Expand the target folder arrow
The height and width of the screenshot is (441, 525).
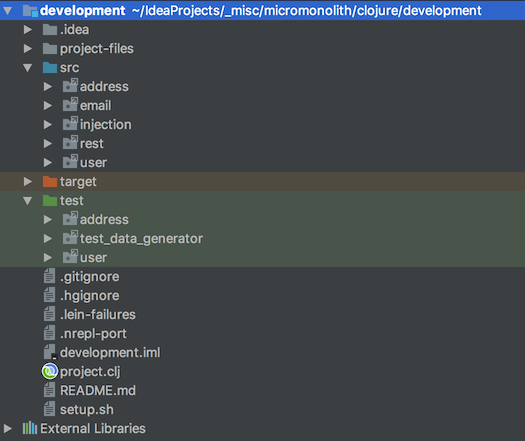[28, 181]
